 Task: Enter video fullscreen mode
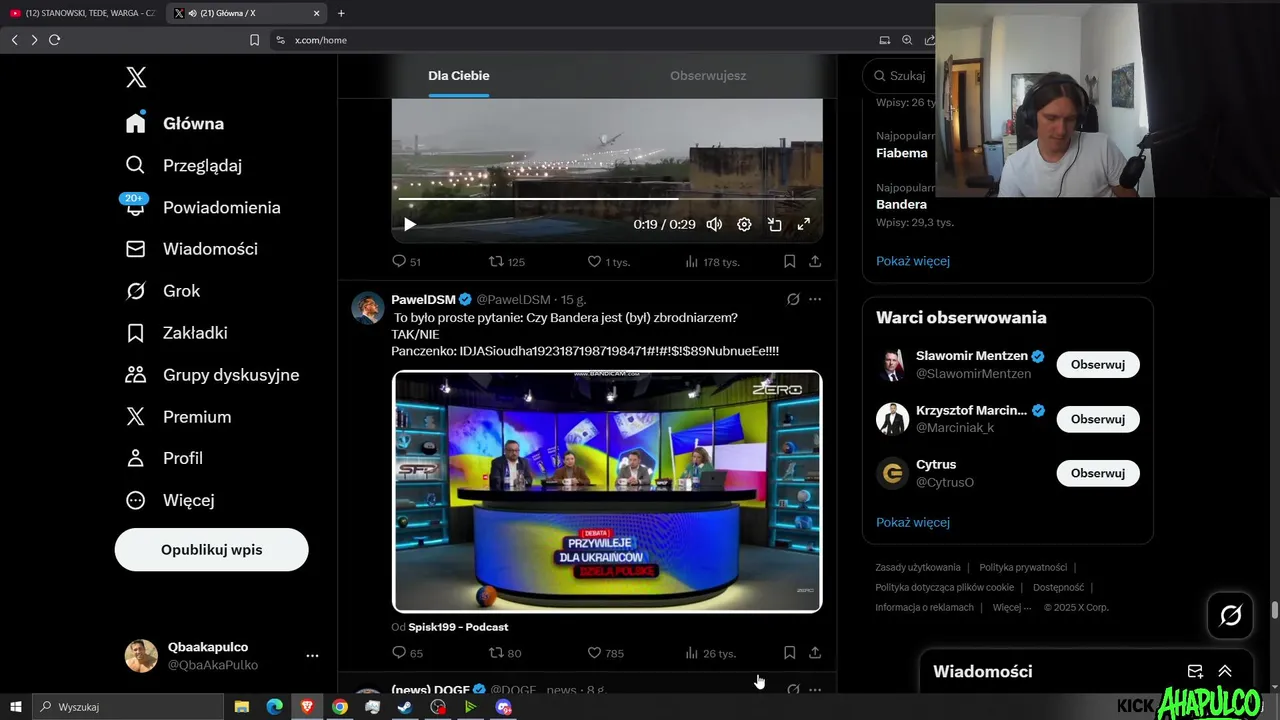(804, 225)
